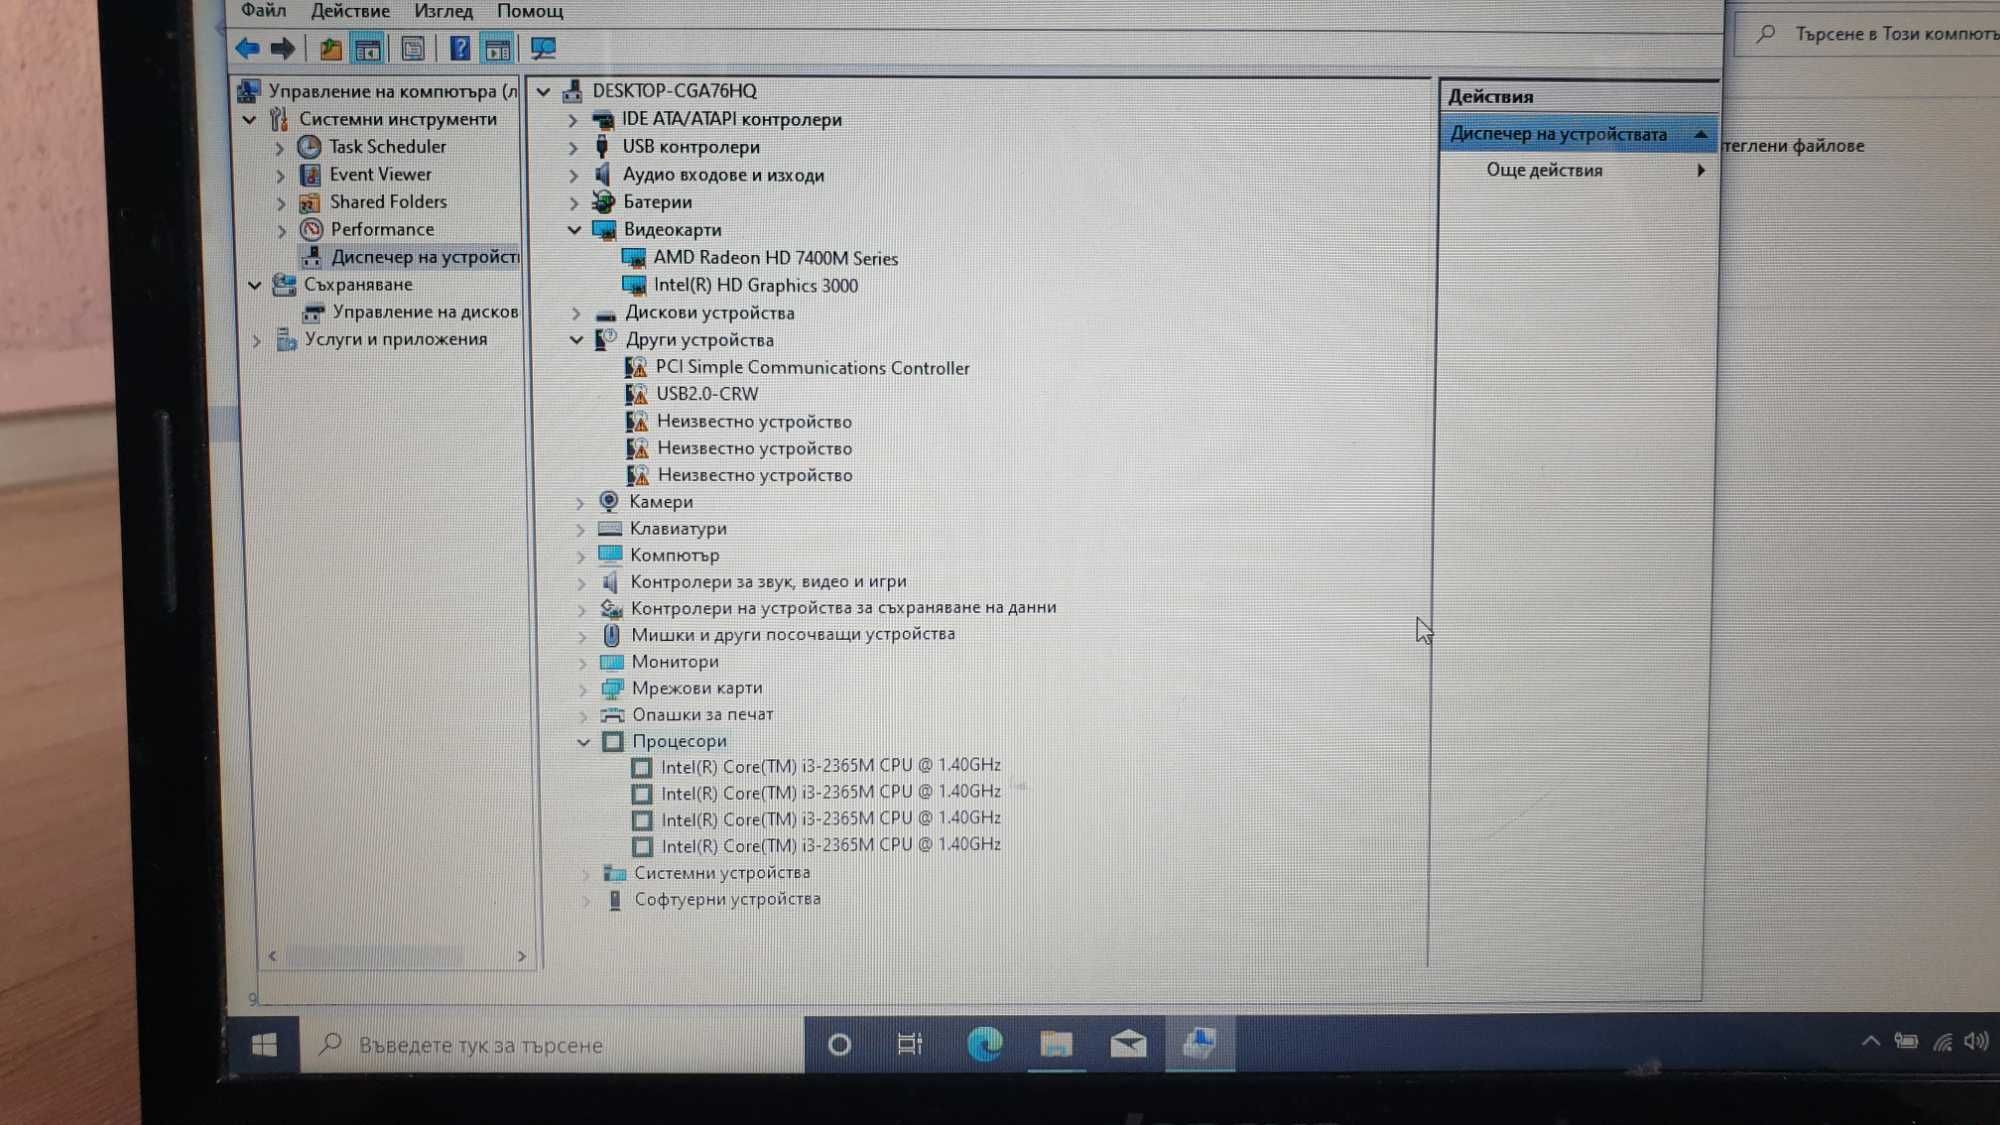Click the Back arrow toolbar icon
2000x1125 pixels.
coord(247,48)
